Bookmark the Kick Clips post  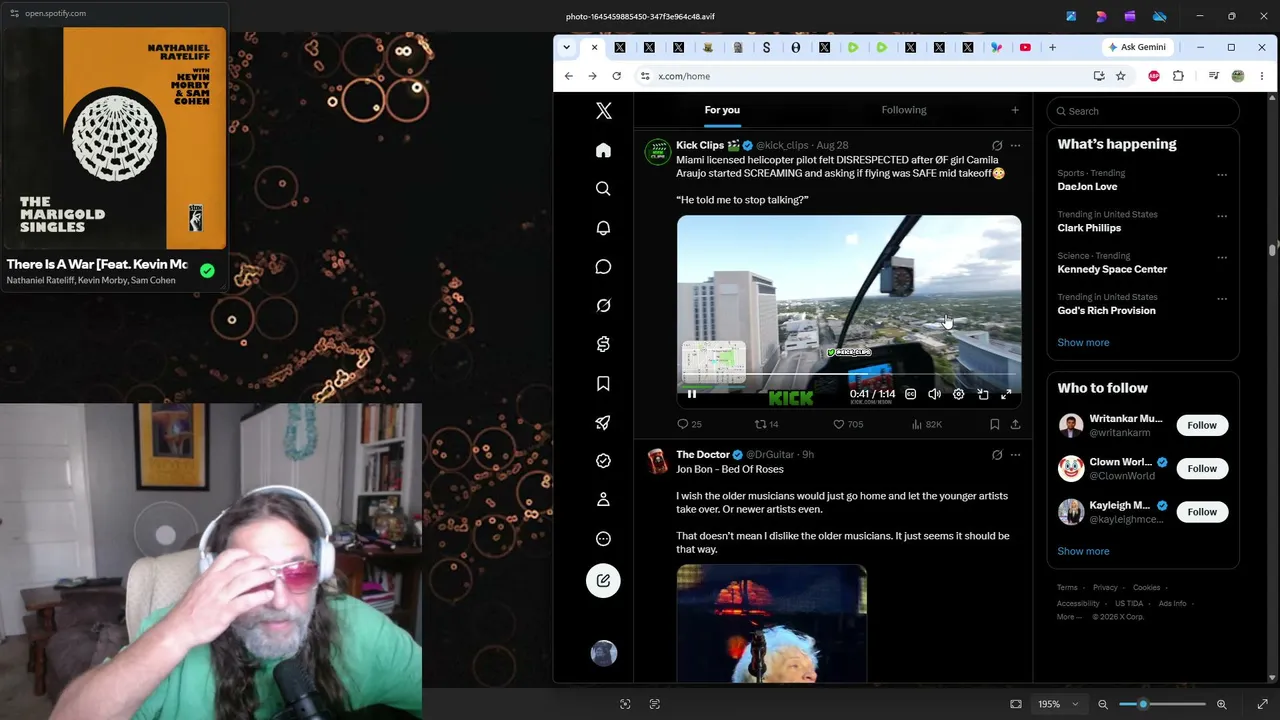(x=994, y=424)
